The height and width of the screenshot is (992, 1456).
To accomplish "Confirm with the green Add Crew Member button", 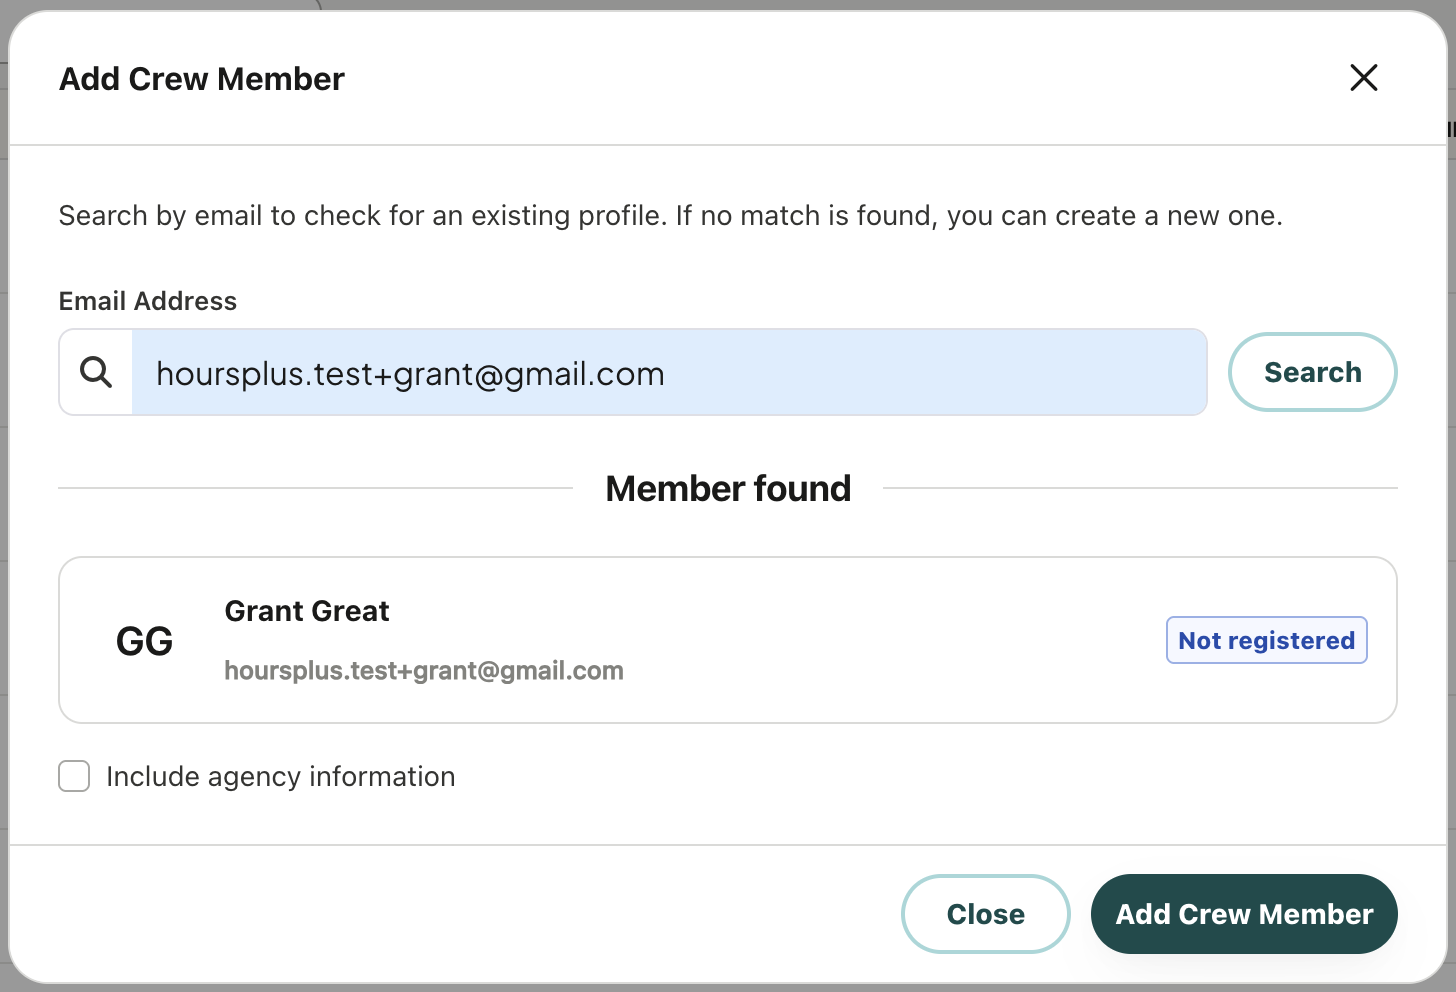I will pos(1244,914).
